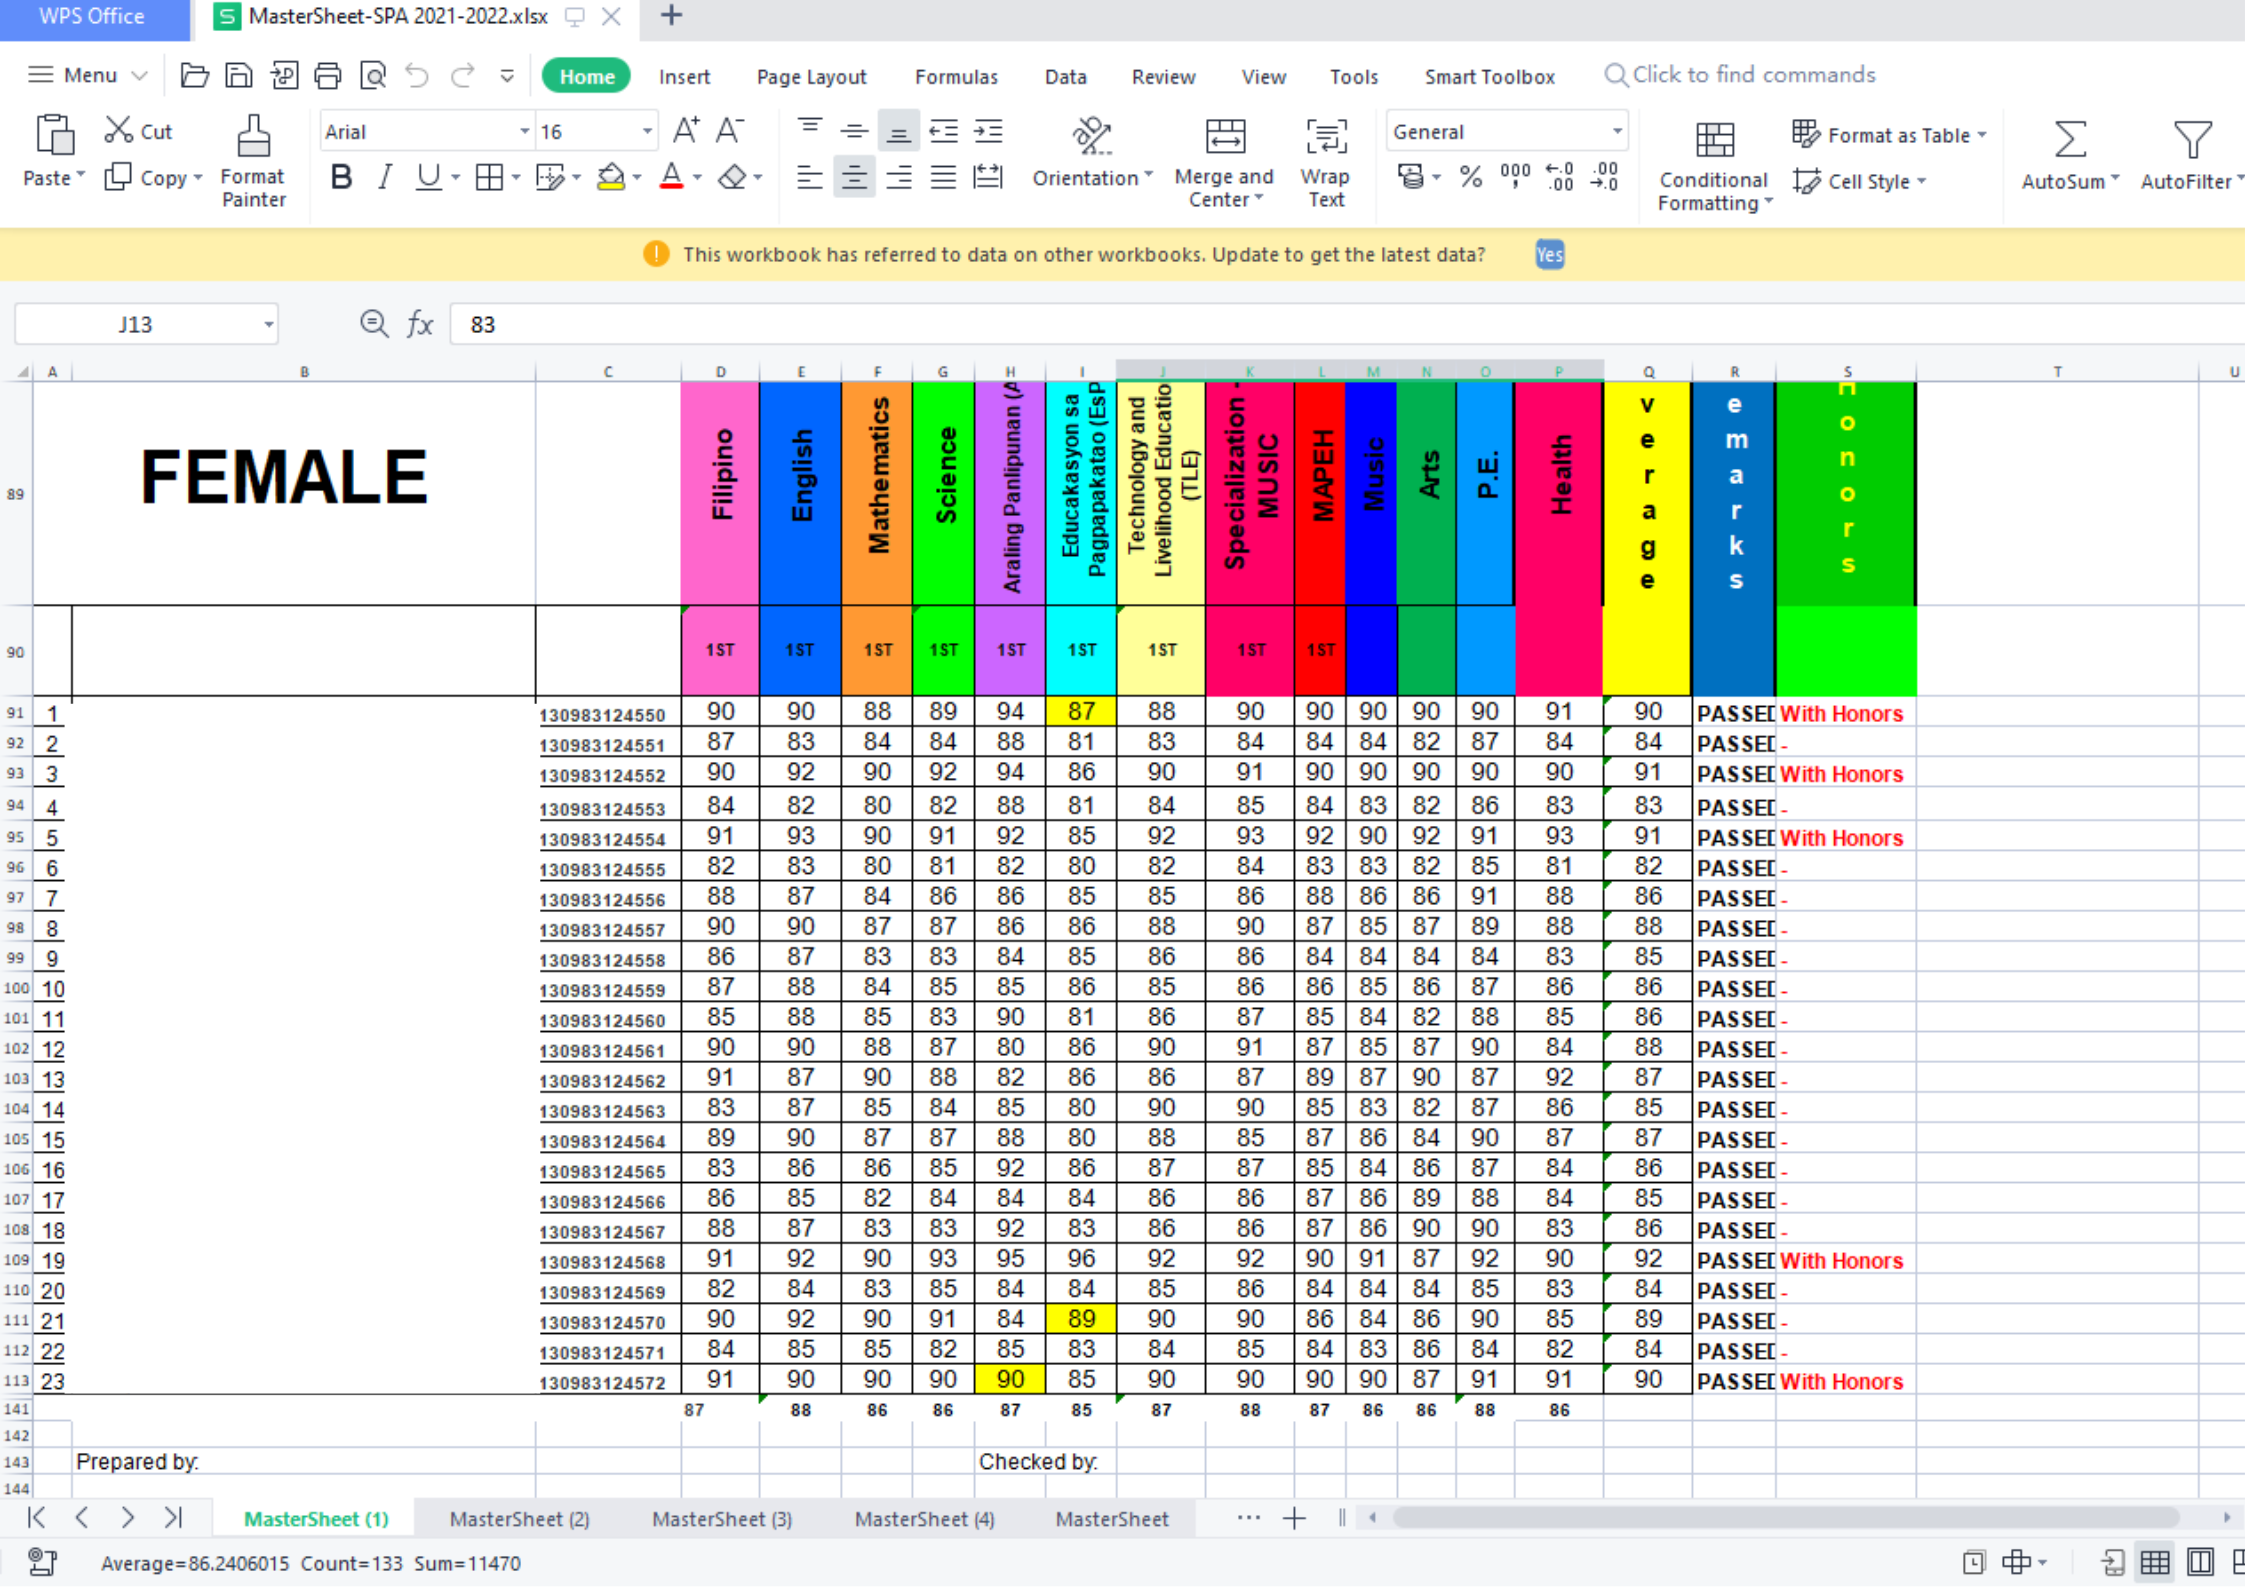This screenshot has height=1587, width=2245.
Task: Switch to MasterSheet (3) sheet tab
Action: tap(721, 1518)
